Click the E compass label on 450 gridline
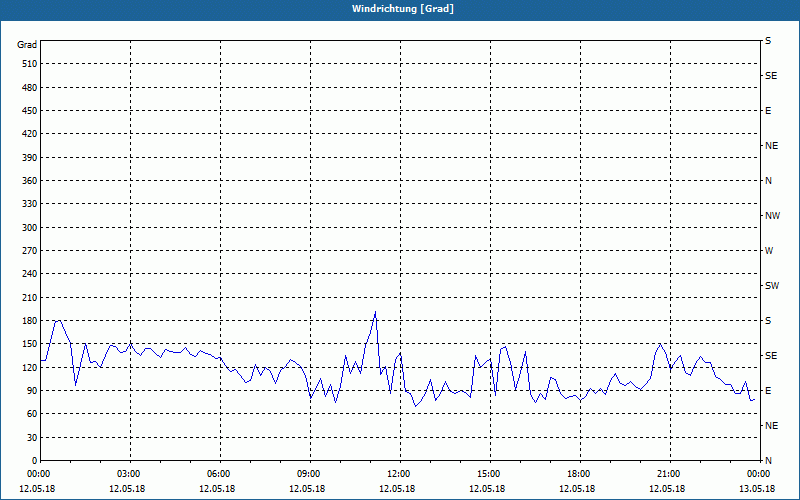Screen dimensions: 800x500 click(768, 111)
